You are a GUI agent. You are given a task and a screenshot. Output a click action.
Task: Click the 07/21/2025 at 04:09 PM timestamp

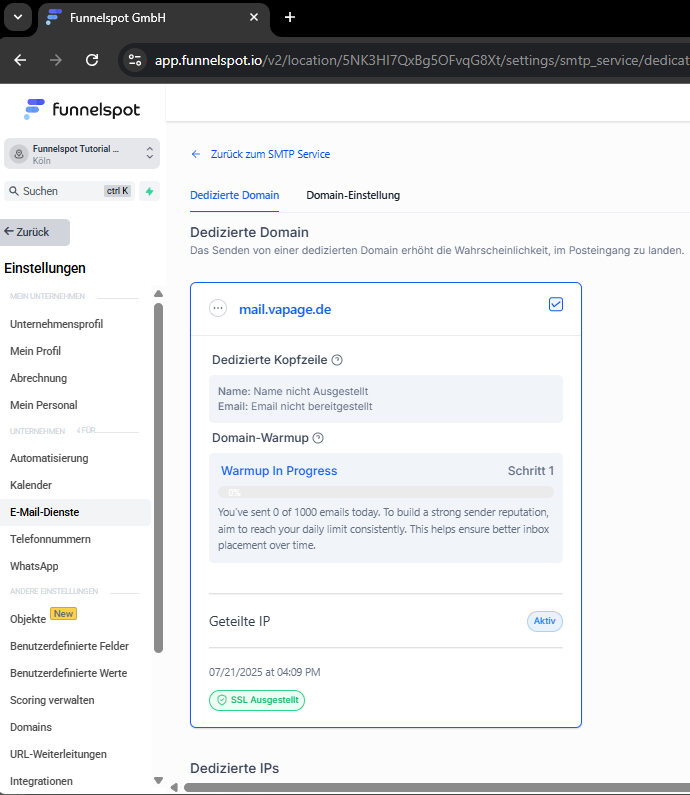tap(265, 672)
